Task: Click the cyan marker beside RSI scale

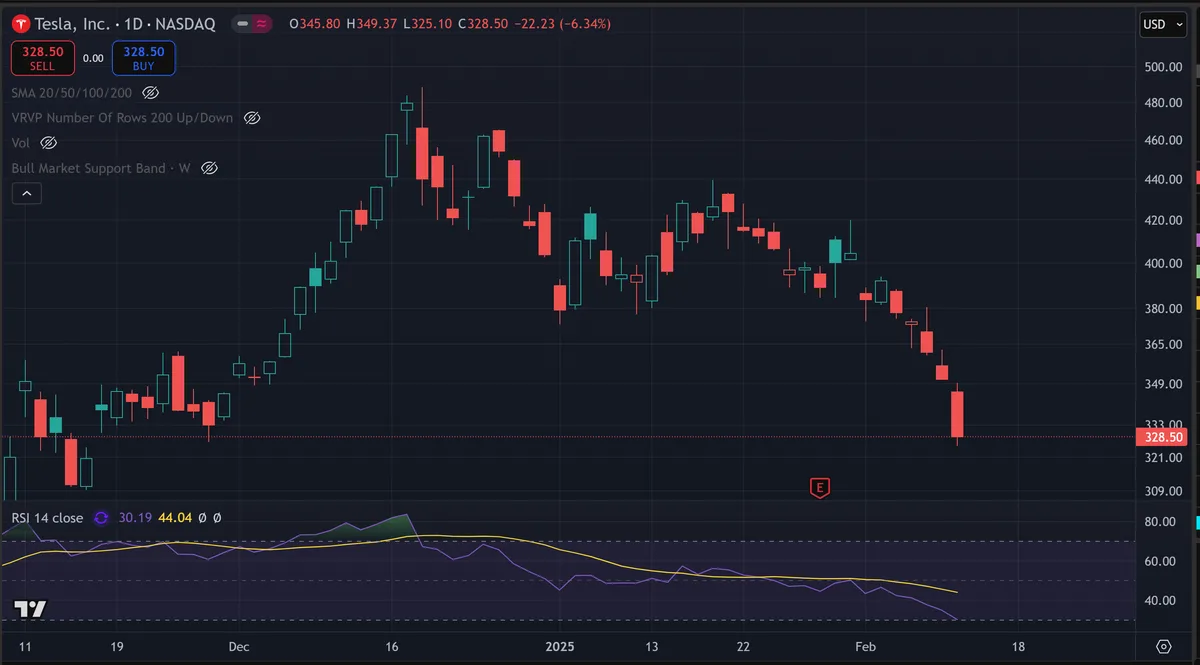Action: (x=1197, y=523)
